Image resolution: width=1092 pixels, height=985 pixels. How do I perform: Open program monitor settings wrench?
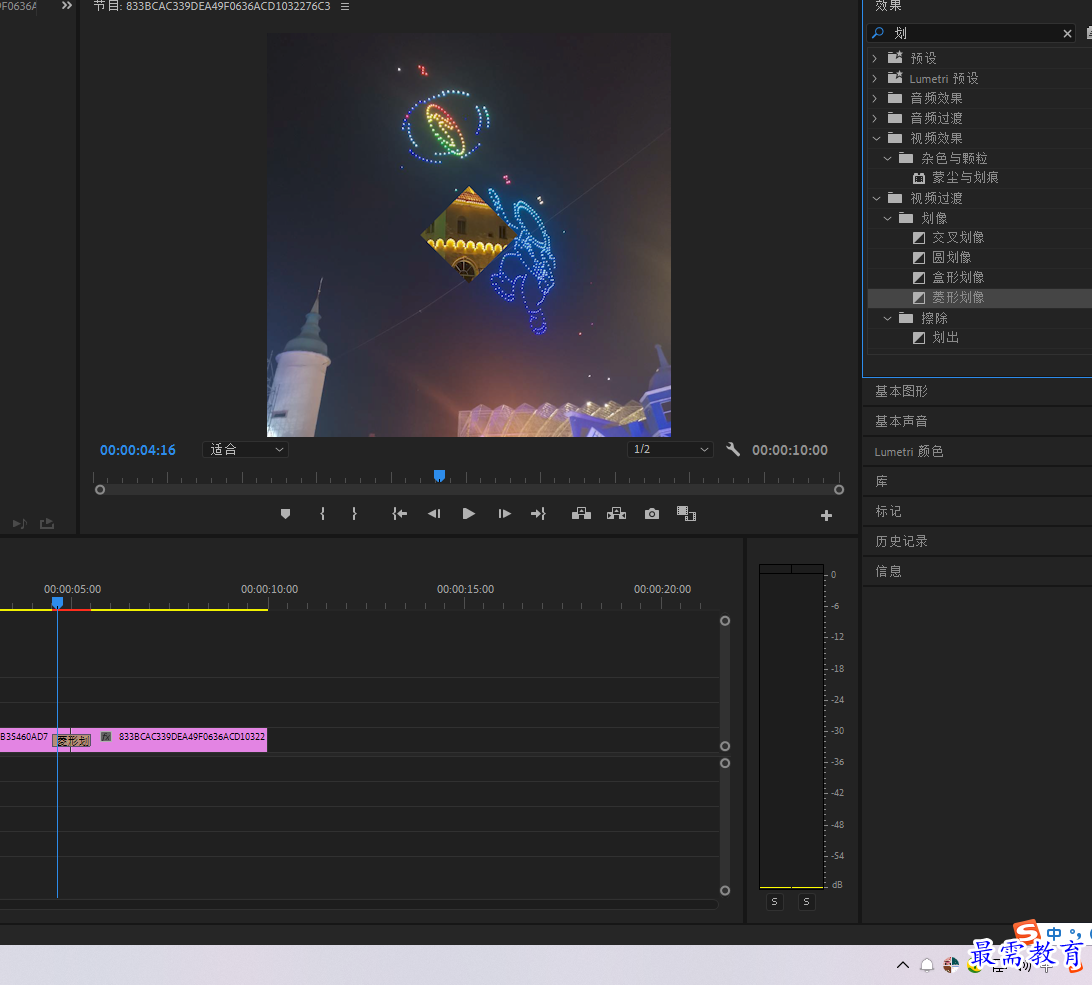(x=733, y=449)
